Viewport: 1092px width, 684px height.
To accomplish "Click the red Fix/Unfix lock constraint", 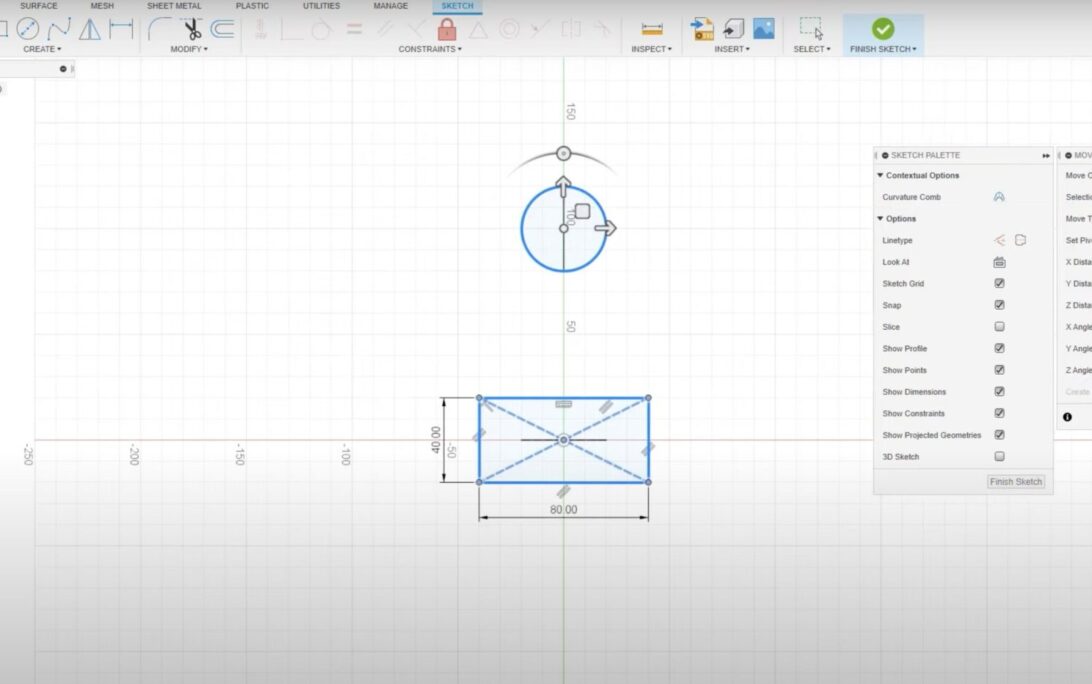I will [447, 29].
